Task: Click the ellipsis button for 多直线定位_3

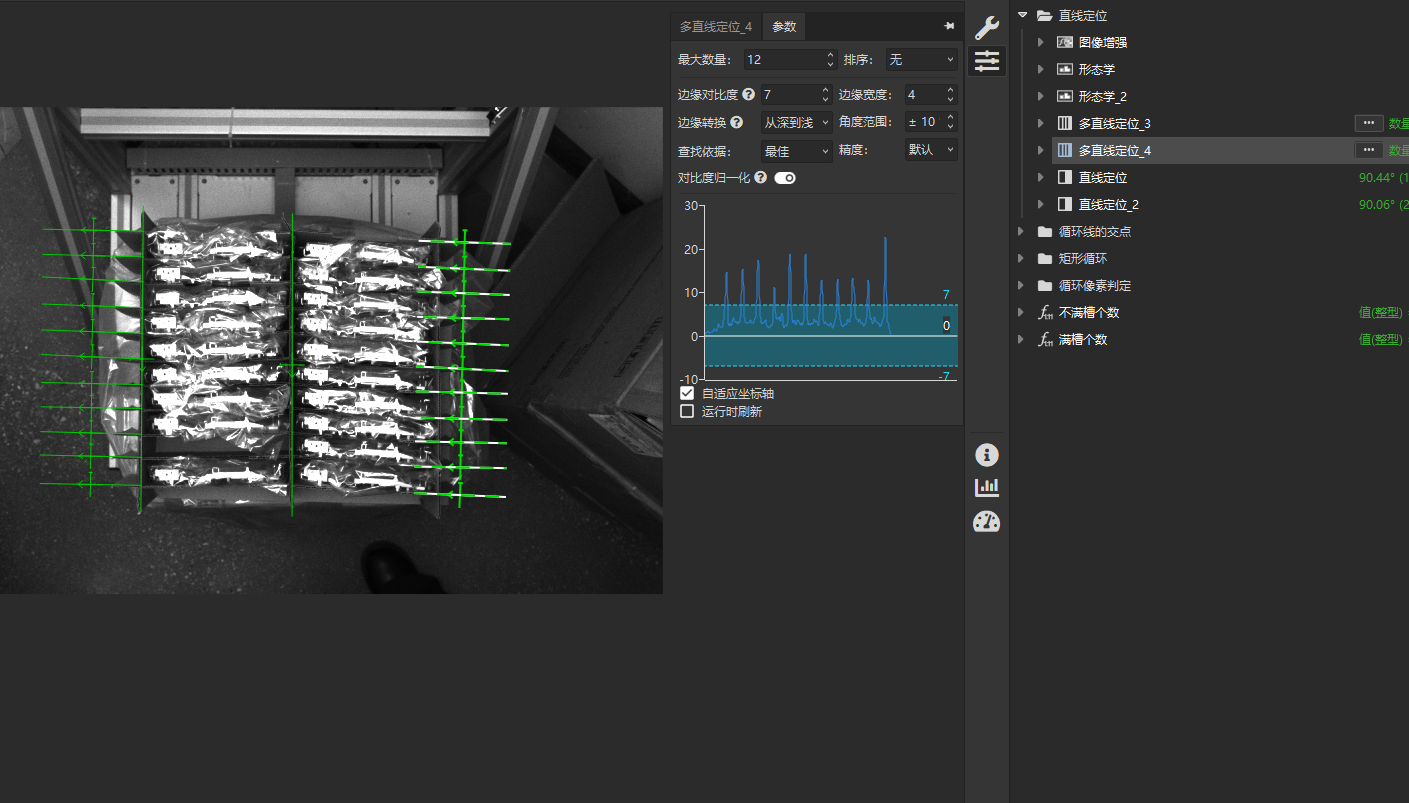Action: coord(1368,123)
